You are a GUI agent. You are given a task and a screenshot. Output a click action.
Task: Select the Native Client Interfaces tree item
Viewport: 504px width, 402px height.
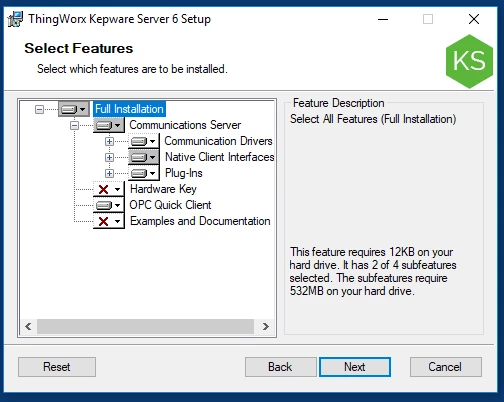point(220,157)
